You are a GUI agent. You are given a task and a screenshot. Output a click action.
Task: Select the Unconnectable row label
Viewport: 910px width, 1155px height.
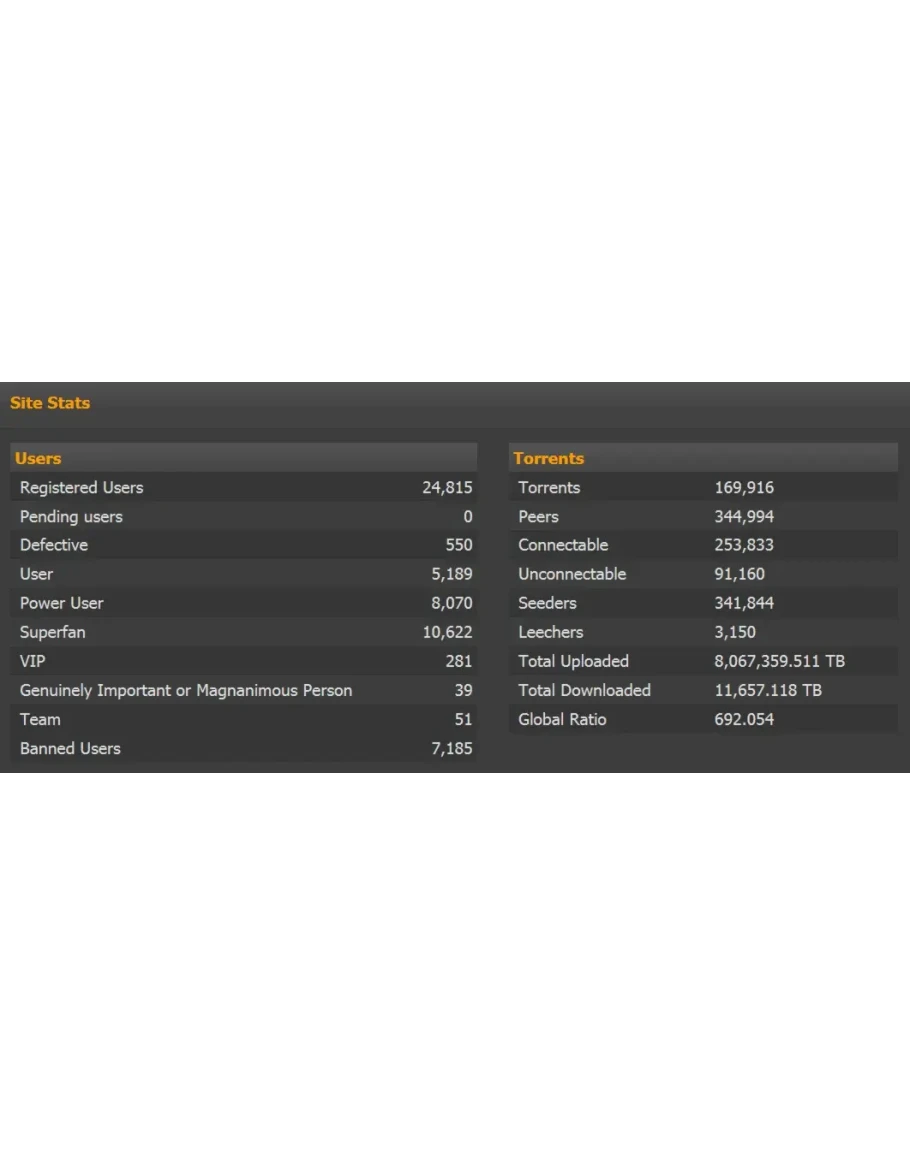[x=572, y=574]
